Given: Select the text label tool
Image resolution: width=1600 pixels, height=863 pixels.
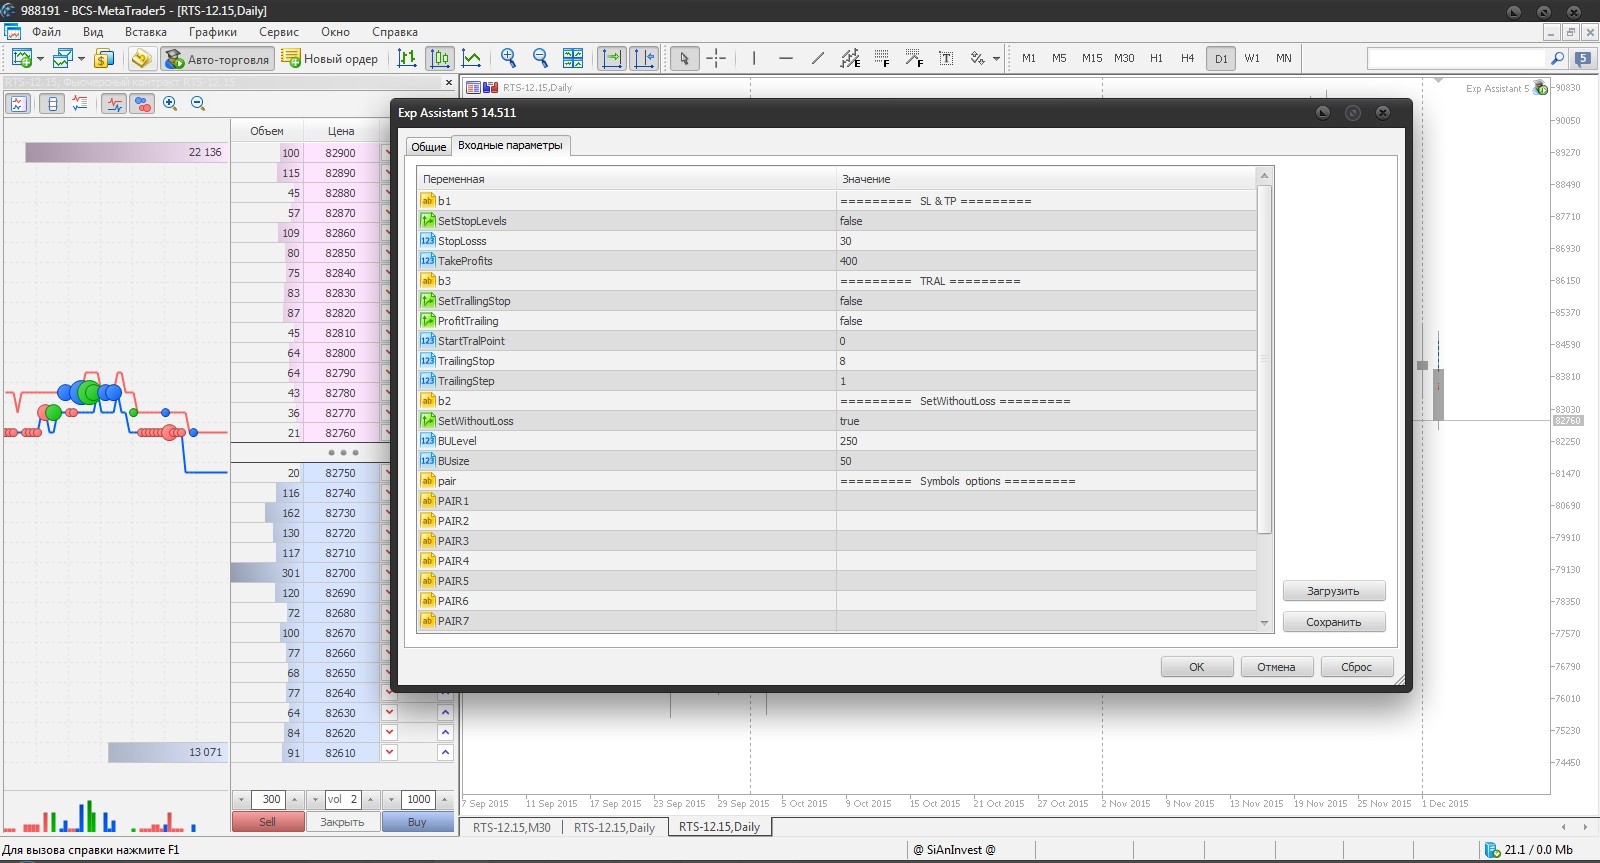Looking at the screenshot, I should coord(946,58).
